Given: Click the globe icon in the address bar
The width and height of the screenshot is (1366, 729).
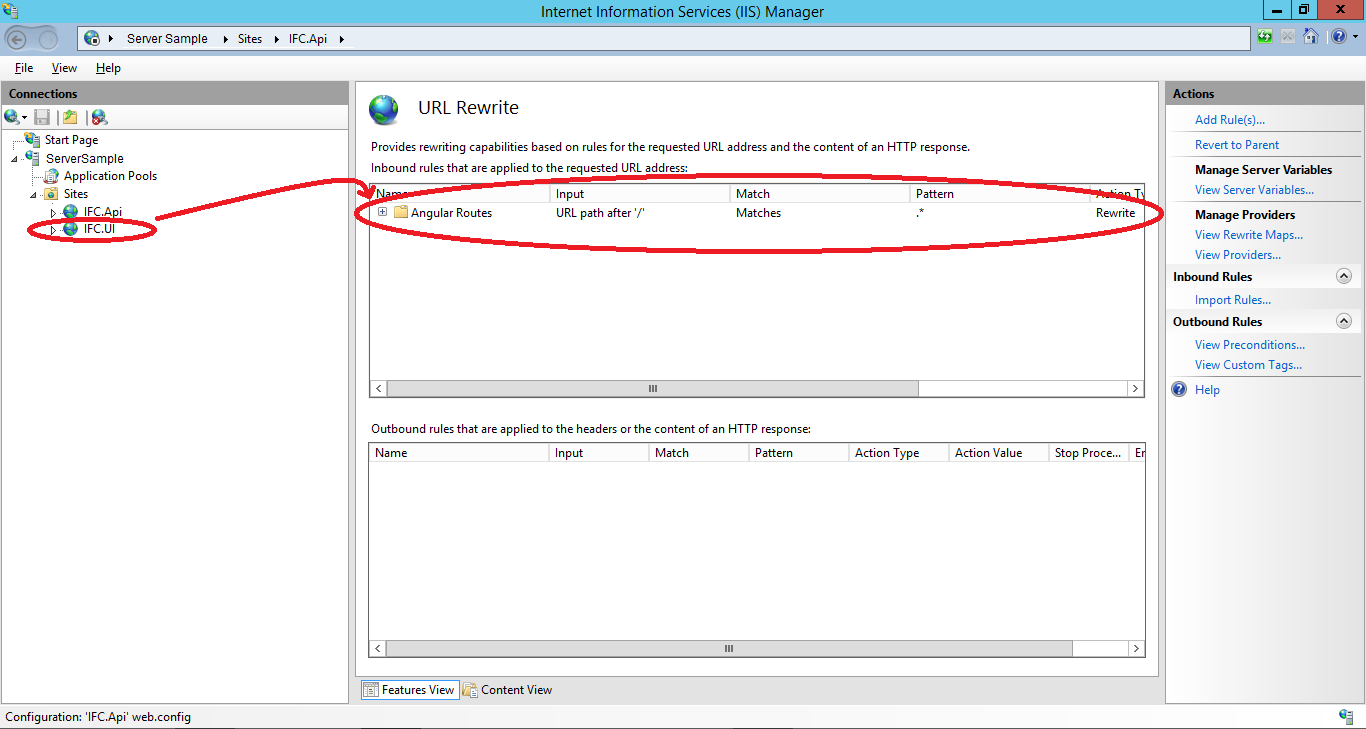Looking at the screenshot, I should click(92, 38).
